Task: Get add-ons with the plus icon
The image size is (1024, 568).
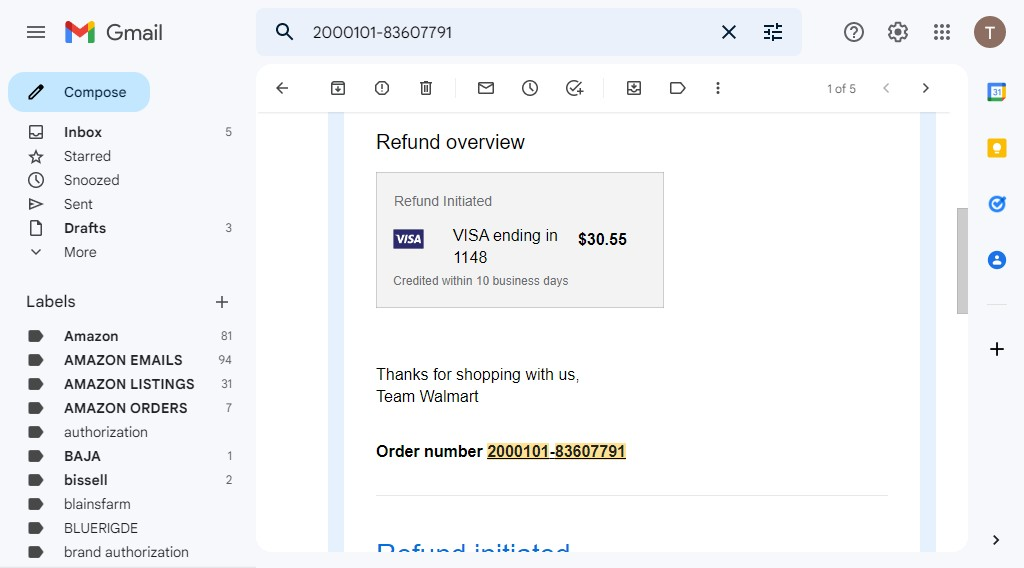Action: pyautogui.click(x=997, y=349)
